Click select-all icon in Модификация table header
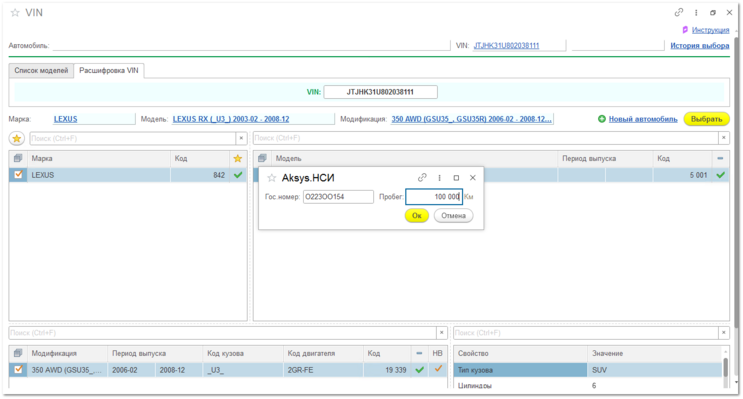The height and width of the screenshot is (399, 743). [18, 353]
